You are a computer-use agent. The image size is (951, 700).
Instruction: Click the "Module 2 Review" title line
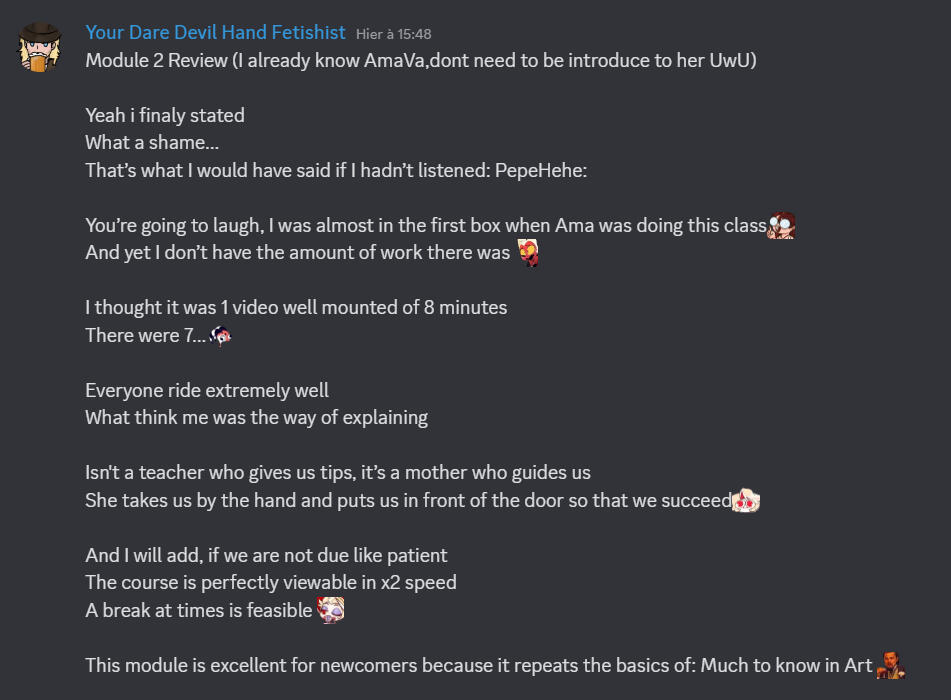coord(420,61)
